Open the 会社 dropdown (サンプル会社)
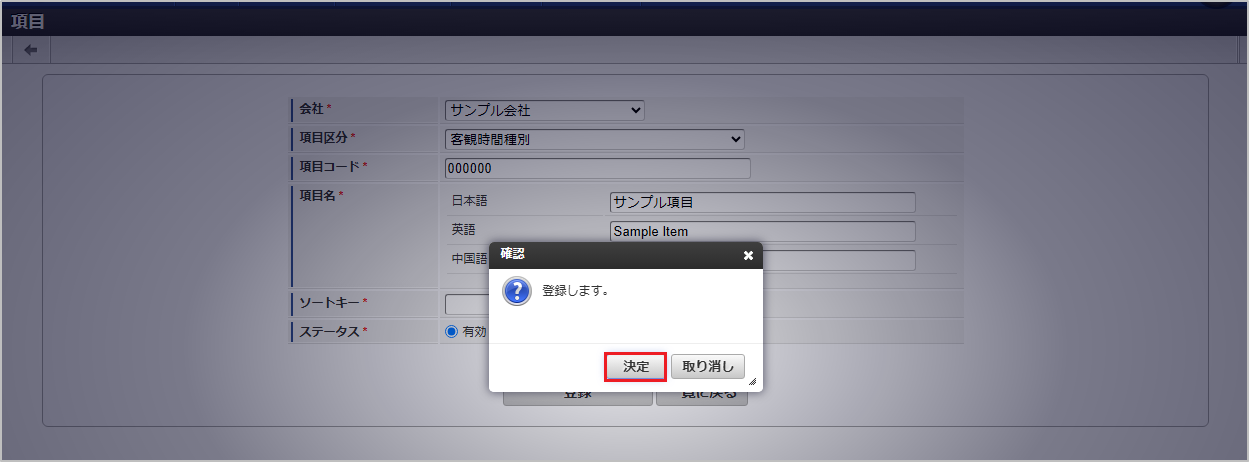The image size is (1249, 462). [x=545, y=110]
